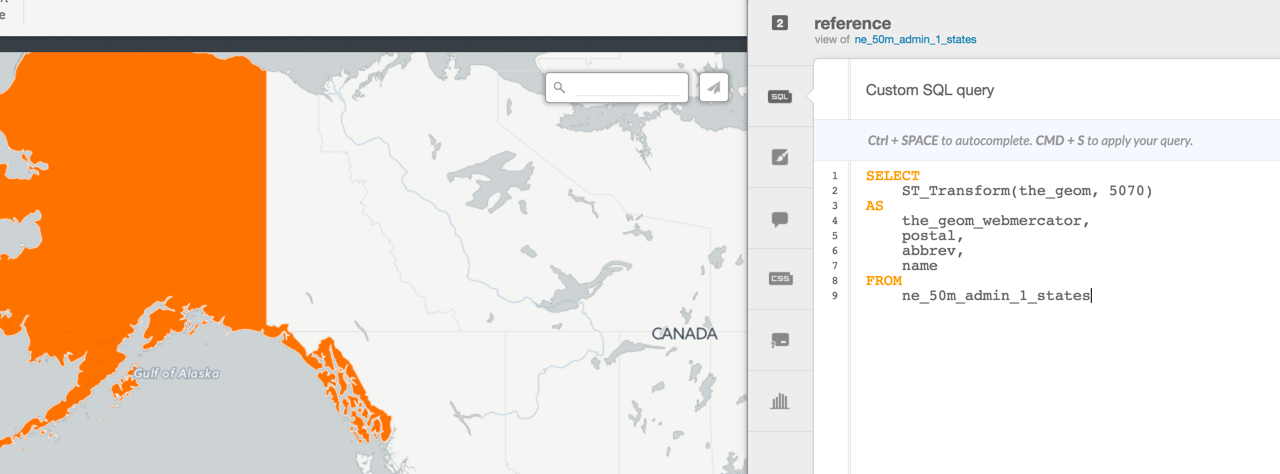
Task: Click the FROM keyword in the query
Action: (x=884, y=281)
